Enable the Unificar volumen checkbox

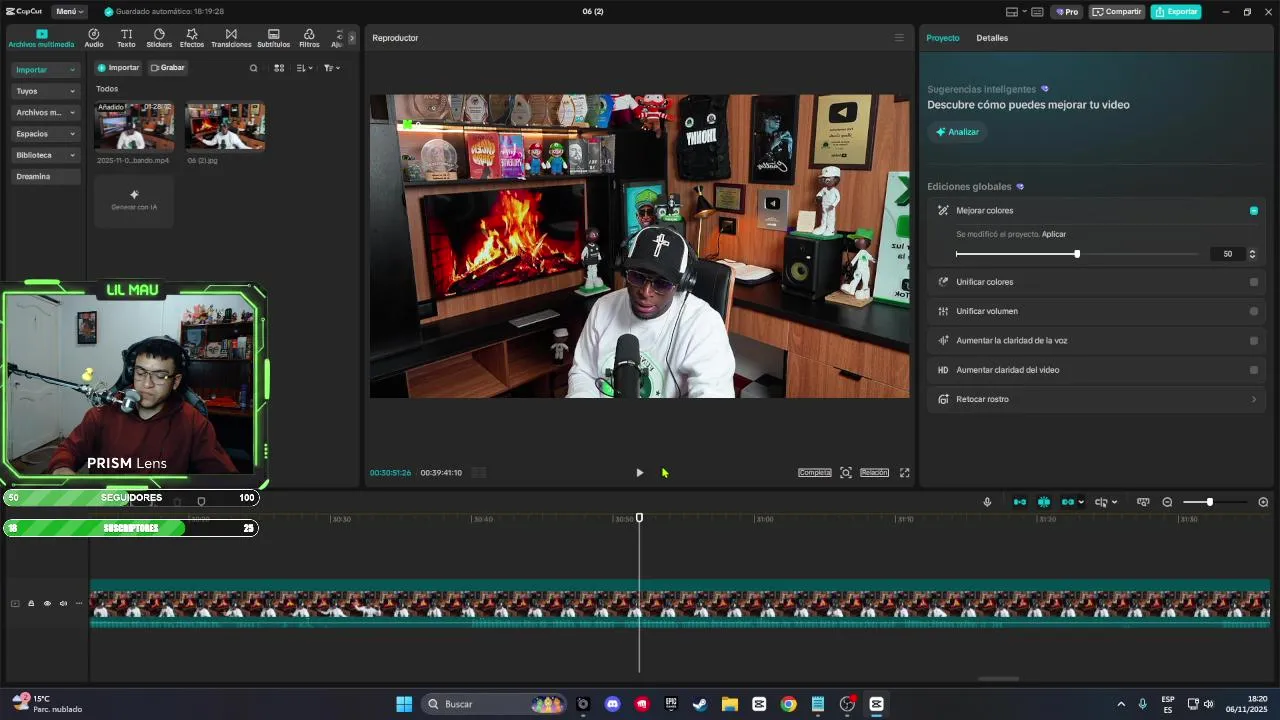[1254, 311]
